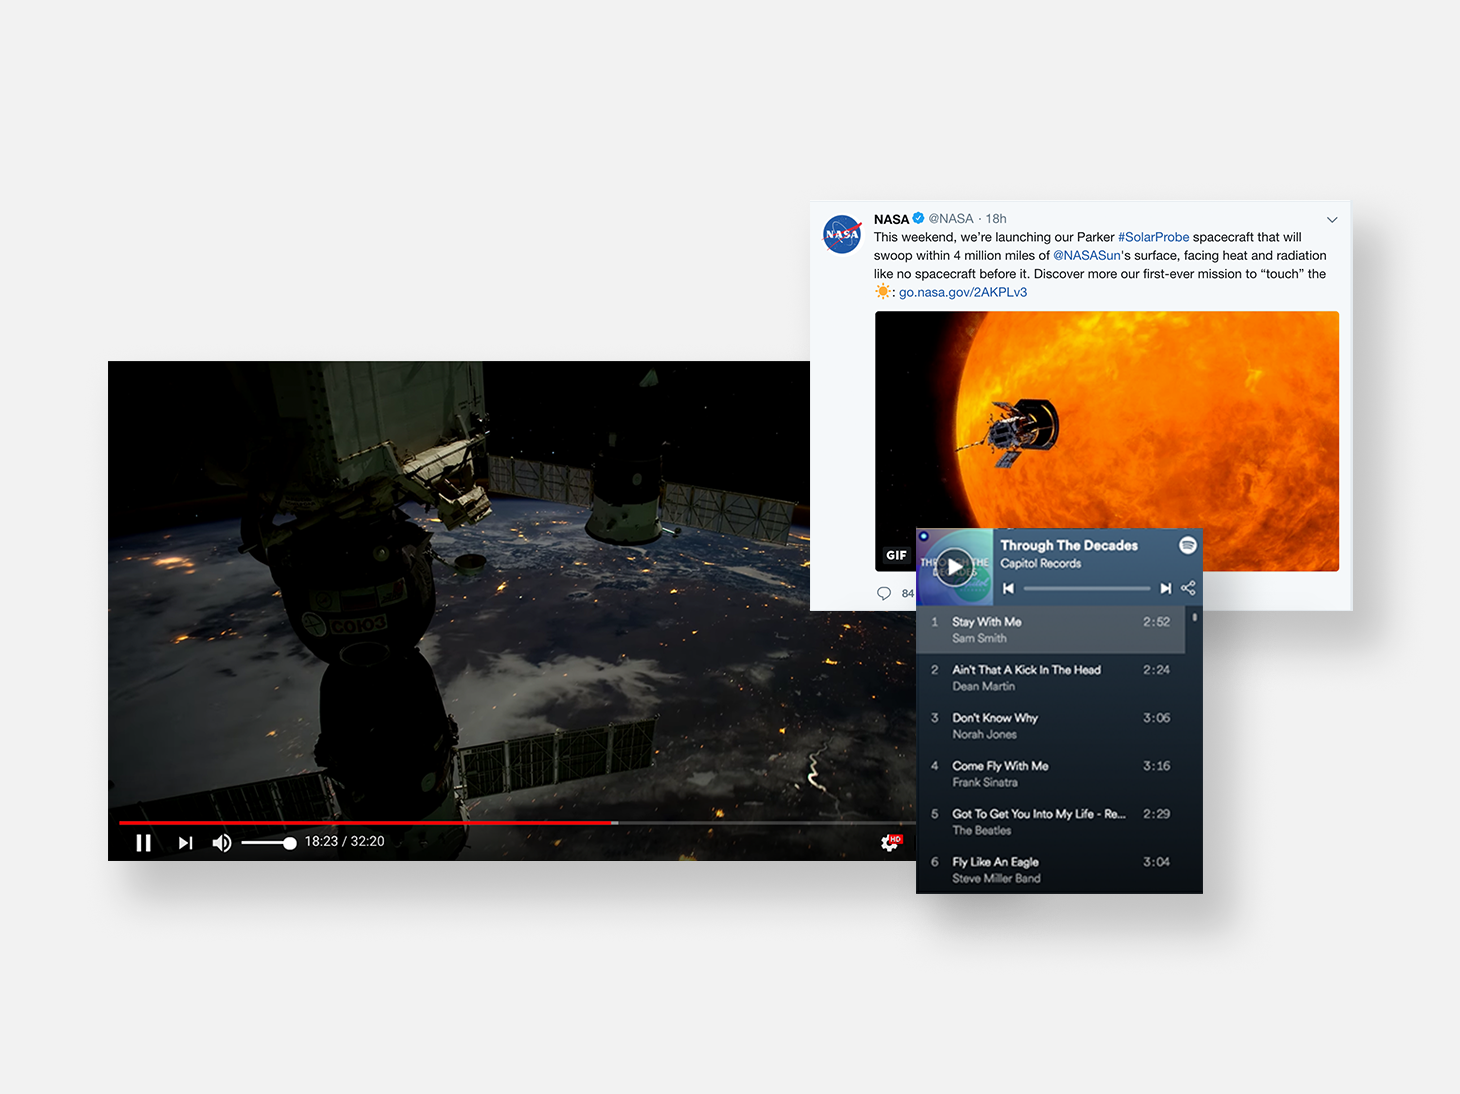Mute the video volume speaker icon

[222, 843]
